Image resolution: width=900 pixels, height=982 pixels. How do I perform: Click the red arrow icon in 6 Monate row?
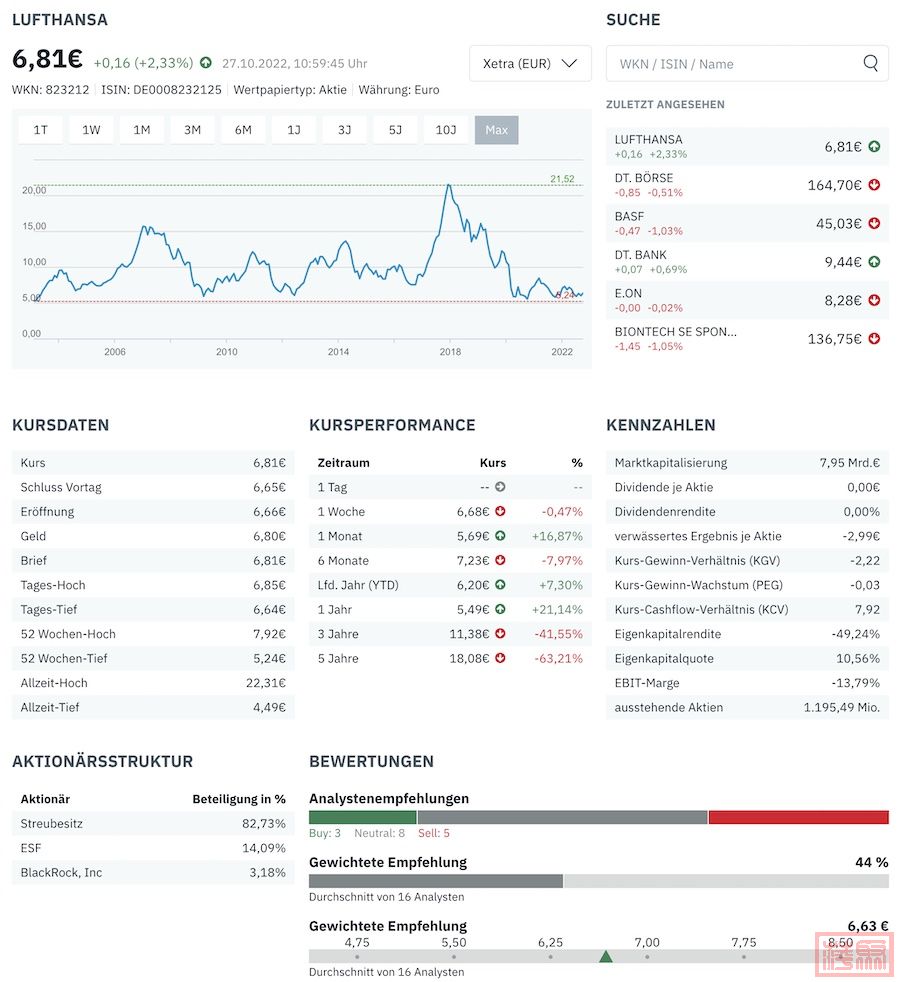click(x=500, y=560)
